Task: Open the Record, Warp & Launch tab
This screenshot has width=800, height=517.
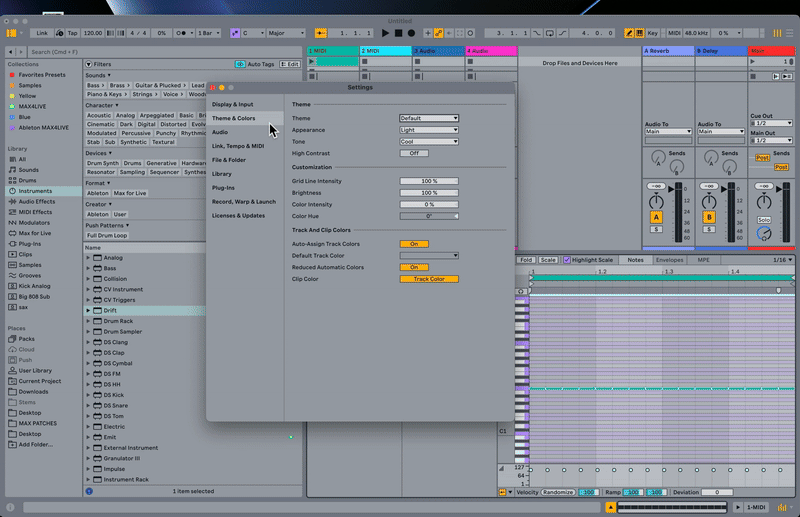Action: click(x=243, y=201)
